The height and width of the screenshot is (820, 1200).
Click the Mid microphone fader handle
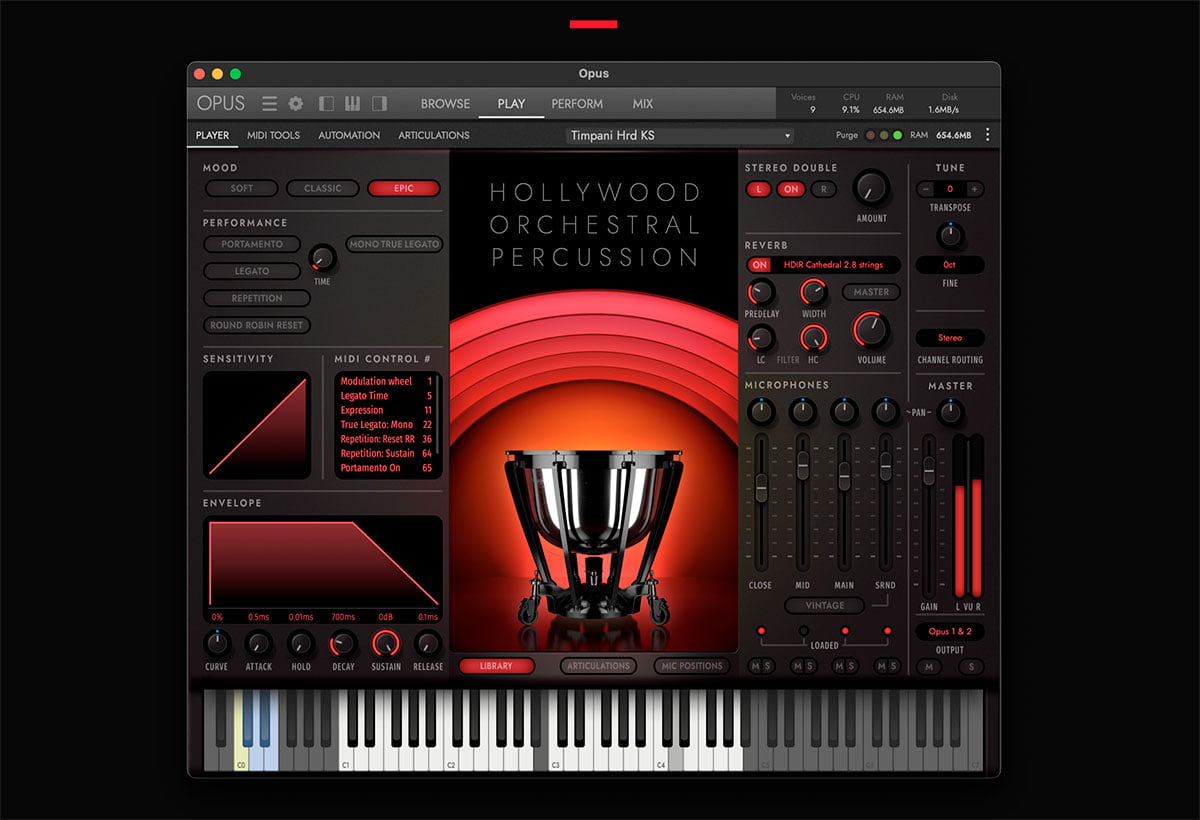click(802, 465)
